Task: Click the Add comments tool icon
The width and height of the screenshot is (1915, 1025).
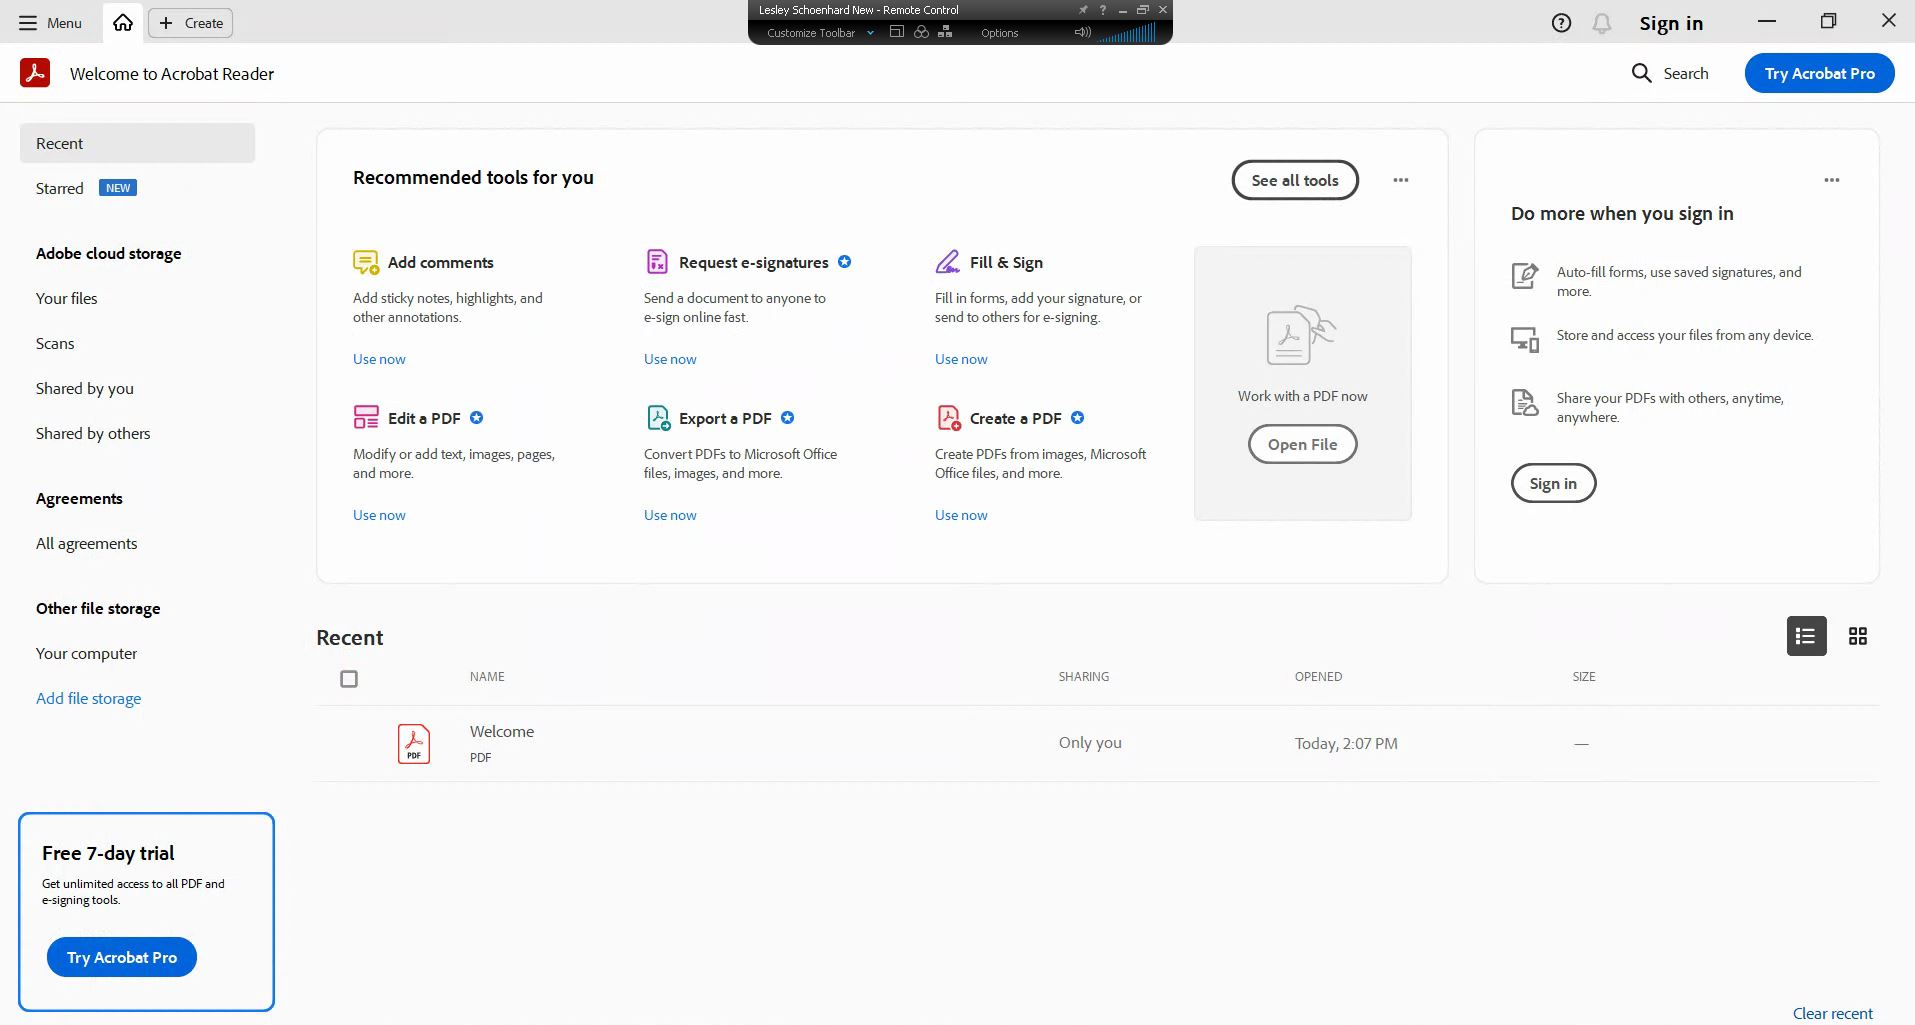Action: [x=366, y=262]
